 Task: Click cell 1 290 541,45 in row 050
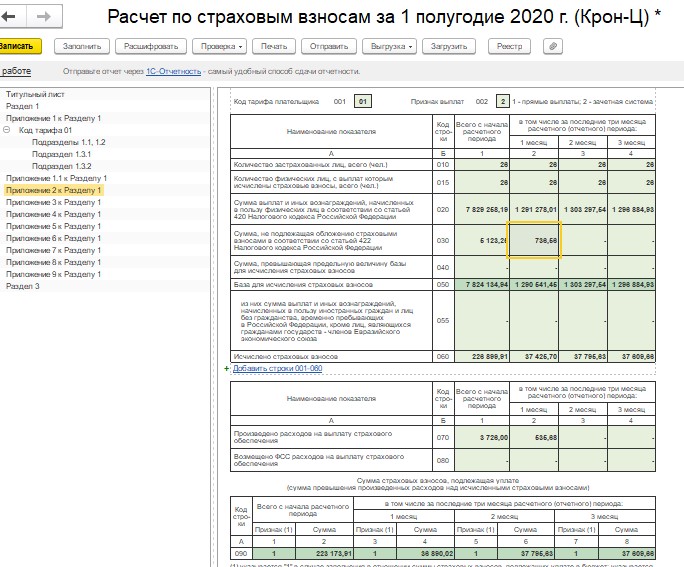(534, 284)
